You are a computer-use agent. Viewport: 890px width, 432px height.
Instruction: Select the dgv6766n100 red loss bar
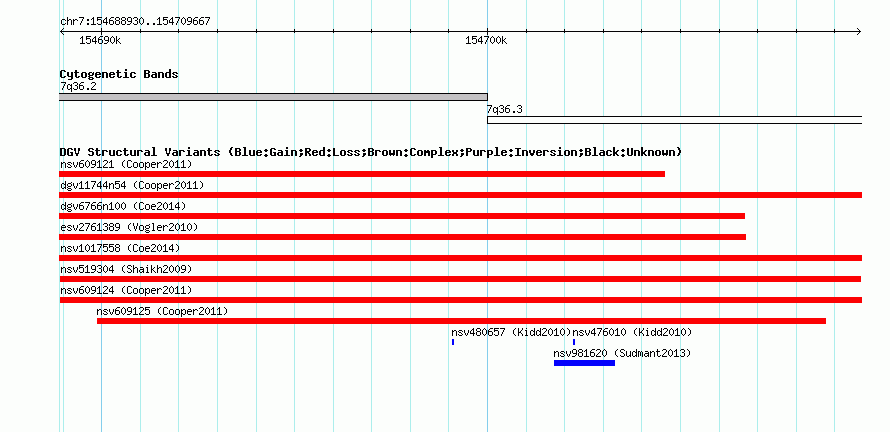(x=402, y=216)
